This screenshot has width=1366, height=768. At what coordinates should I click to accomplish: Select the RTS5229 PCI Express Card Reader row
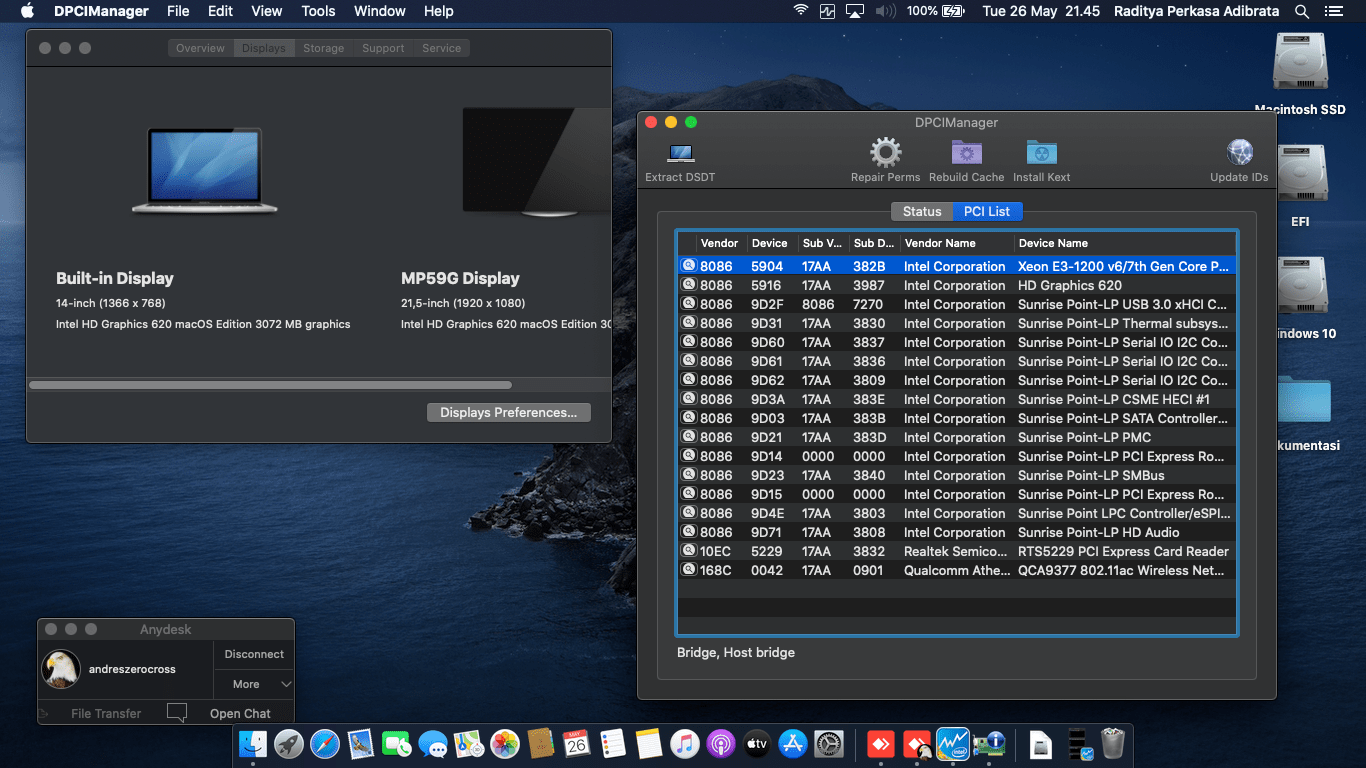tap(957, 551)
